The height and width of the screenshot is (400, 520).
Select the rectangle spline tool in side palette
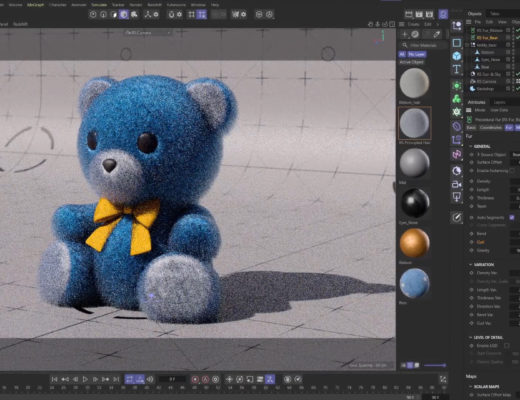click(x=457, y=43)
